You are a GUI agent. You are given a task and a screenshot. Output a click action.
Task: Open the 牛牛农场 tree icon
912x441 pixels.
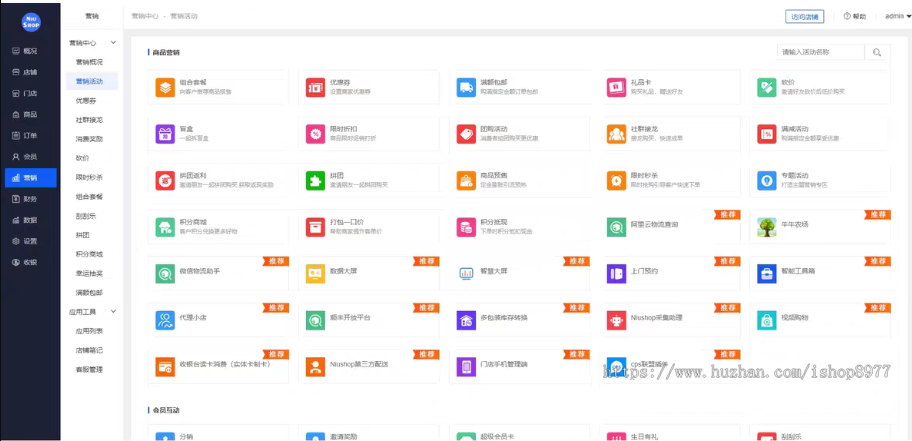click(767, 227)
